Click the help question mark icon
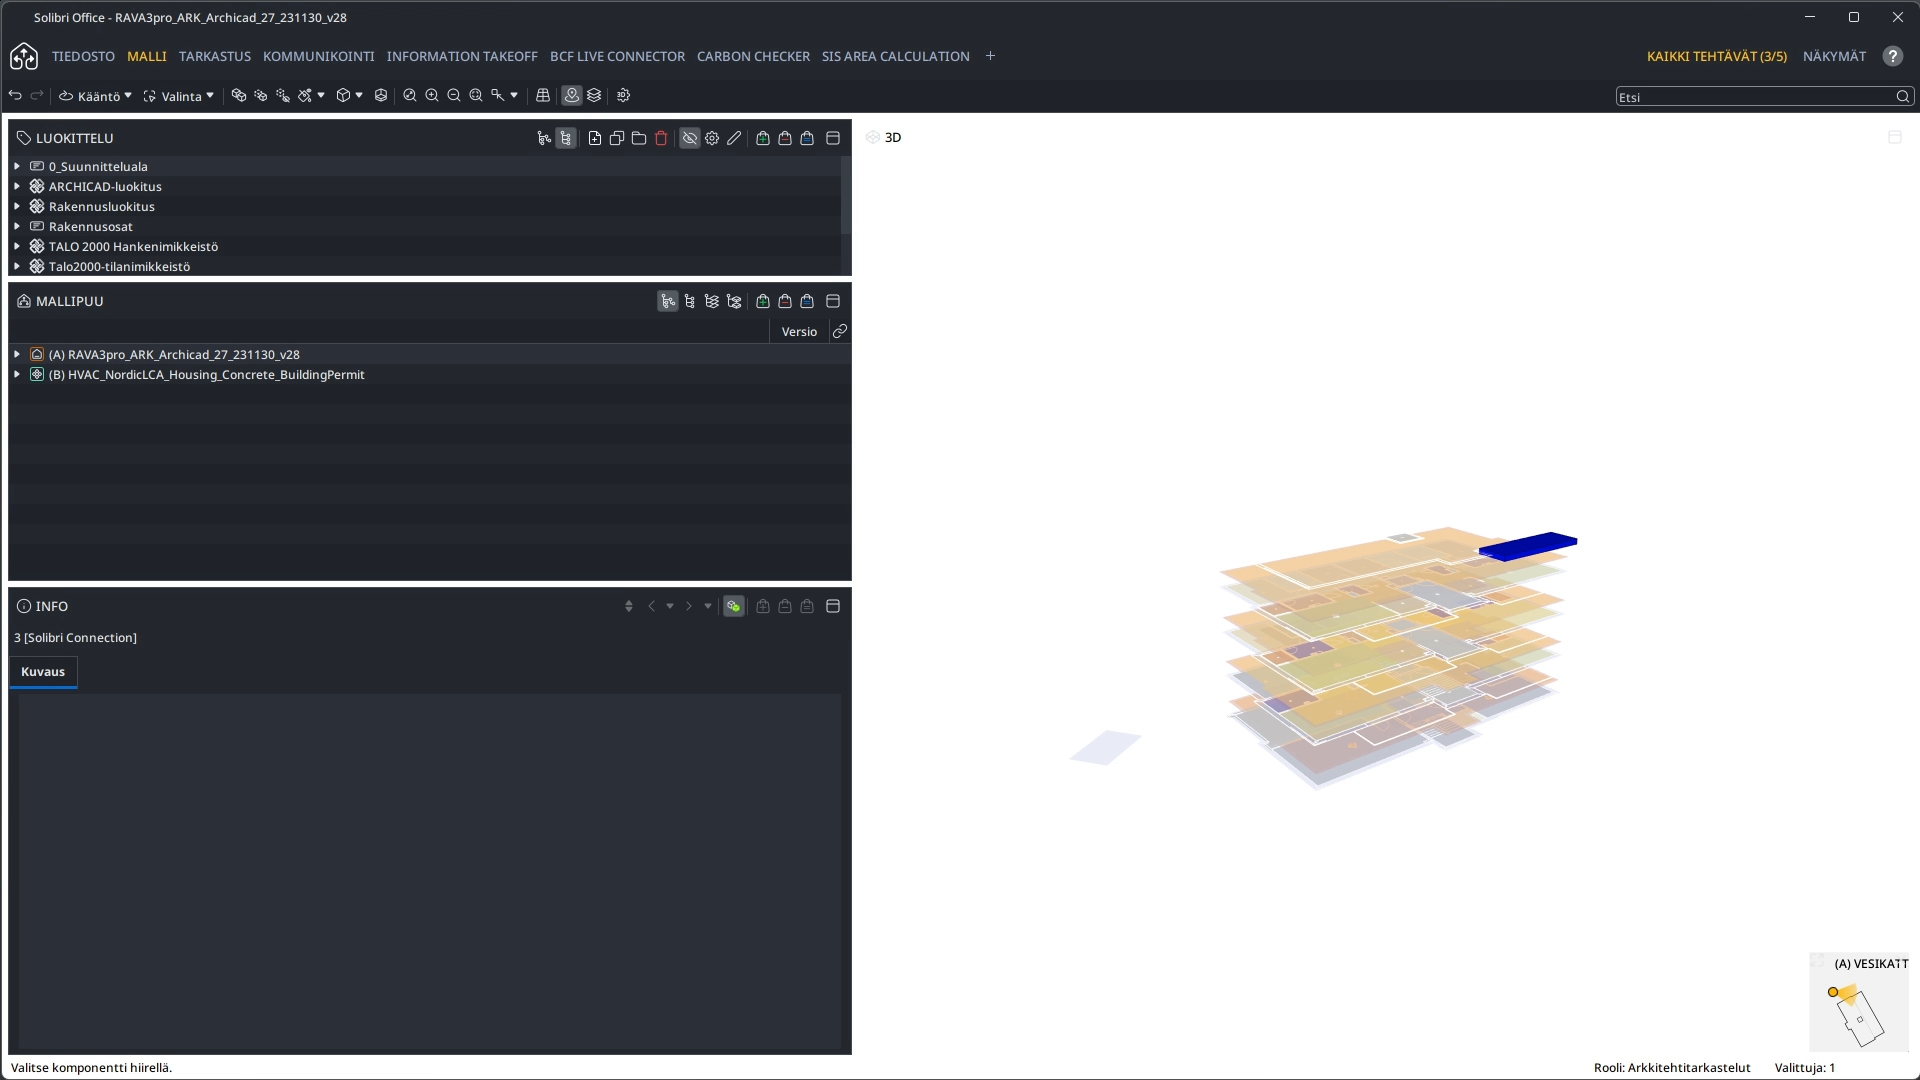Image resolution: width=1920 pixels, height=1080 pixels. 1893,57
